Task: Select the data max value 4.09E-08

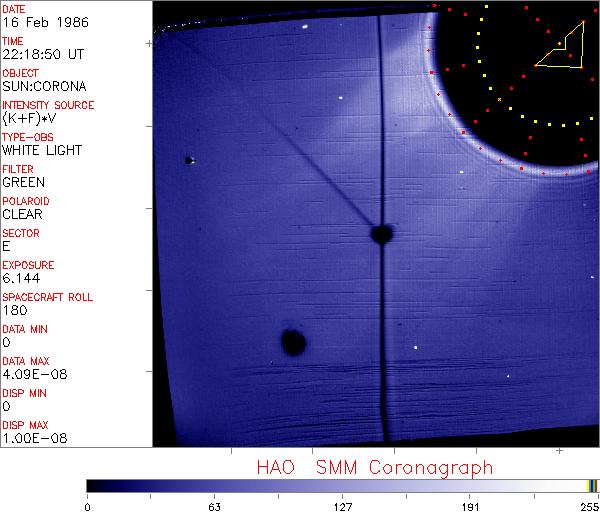Action: tap(31, 374)
